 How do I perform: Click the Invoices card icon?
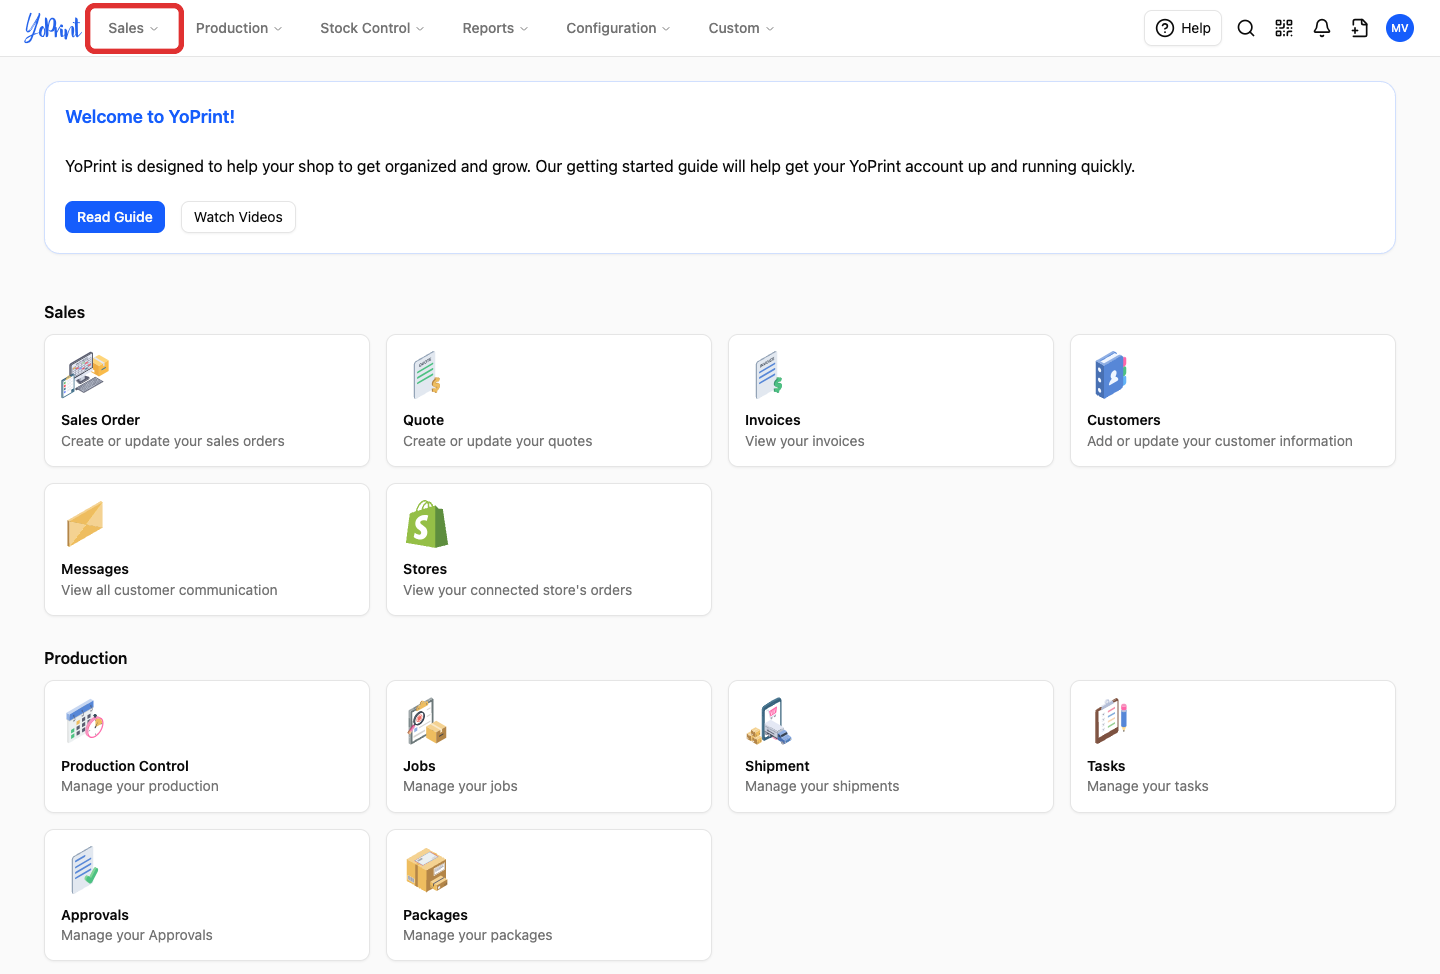pyautogui.click(x=769, y=375)
